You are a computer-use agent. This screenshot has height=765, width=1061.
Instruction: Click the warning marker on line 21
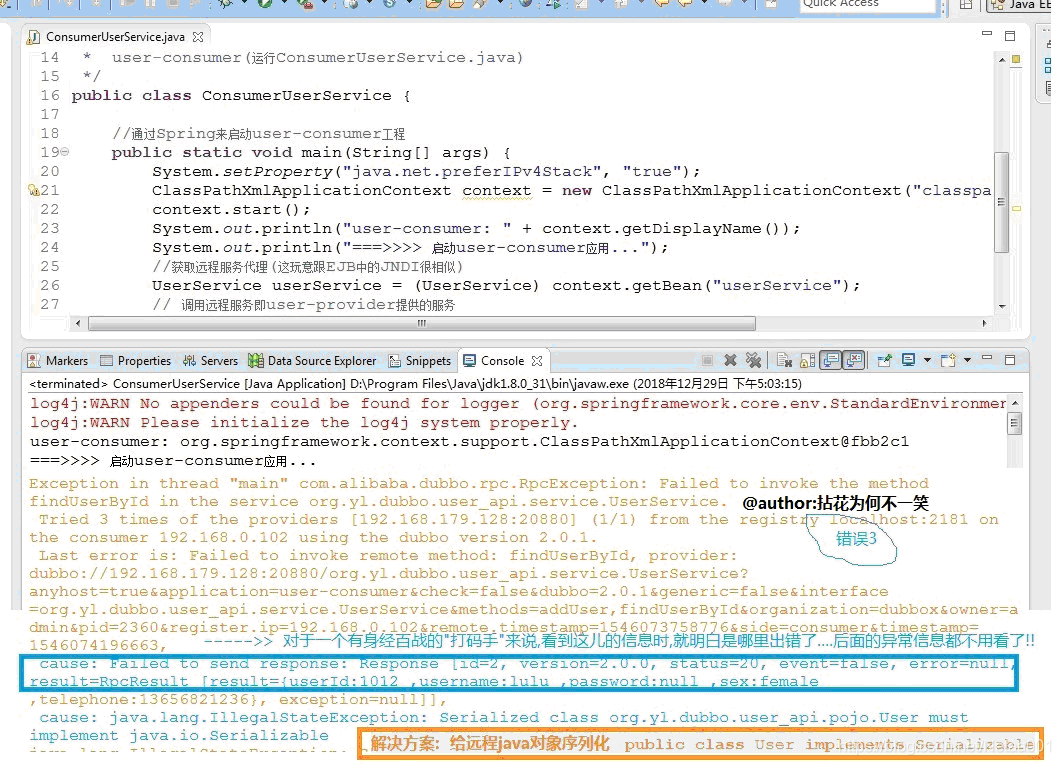33,190
